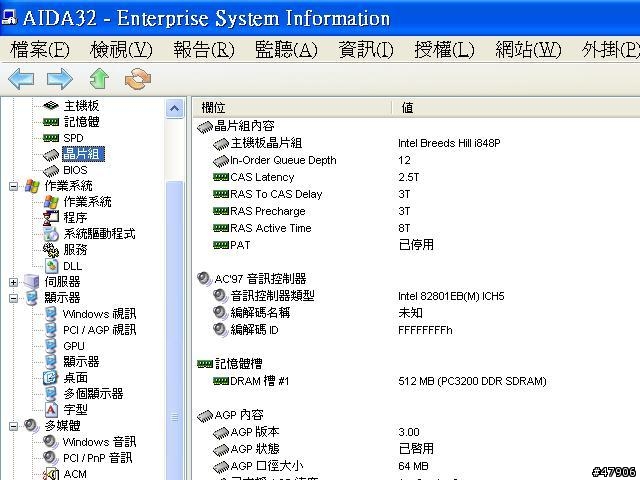Collapse the 顯示器 tree node
This screenshot has width=640, height=480.
(x=13, y=298)
